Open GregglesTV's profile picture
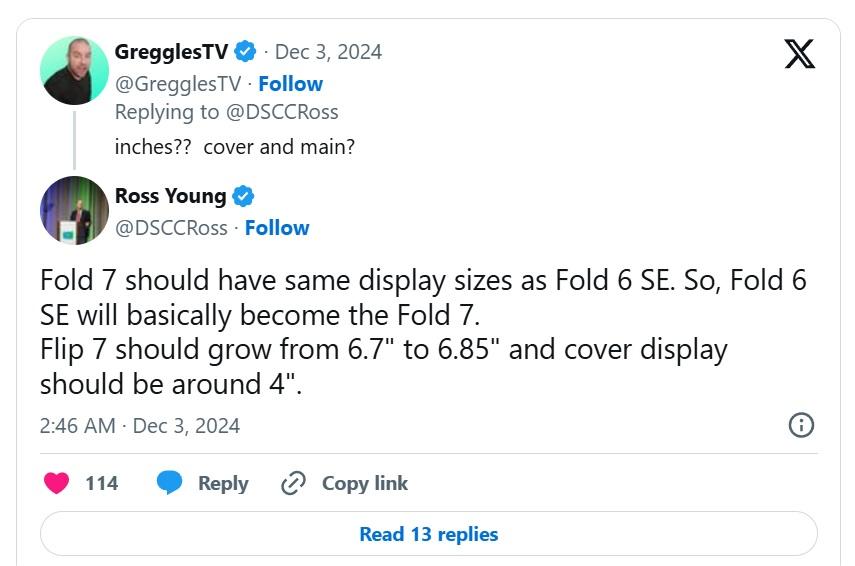The width and height of the screenshot is (855, 566). (x=74, y=71)
